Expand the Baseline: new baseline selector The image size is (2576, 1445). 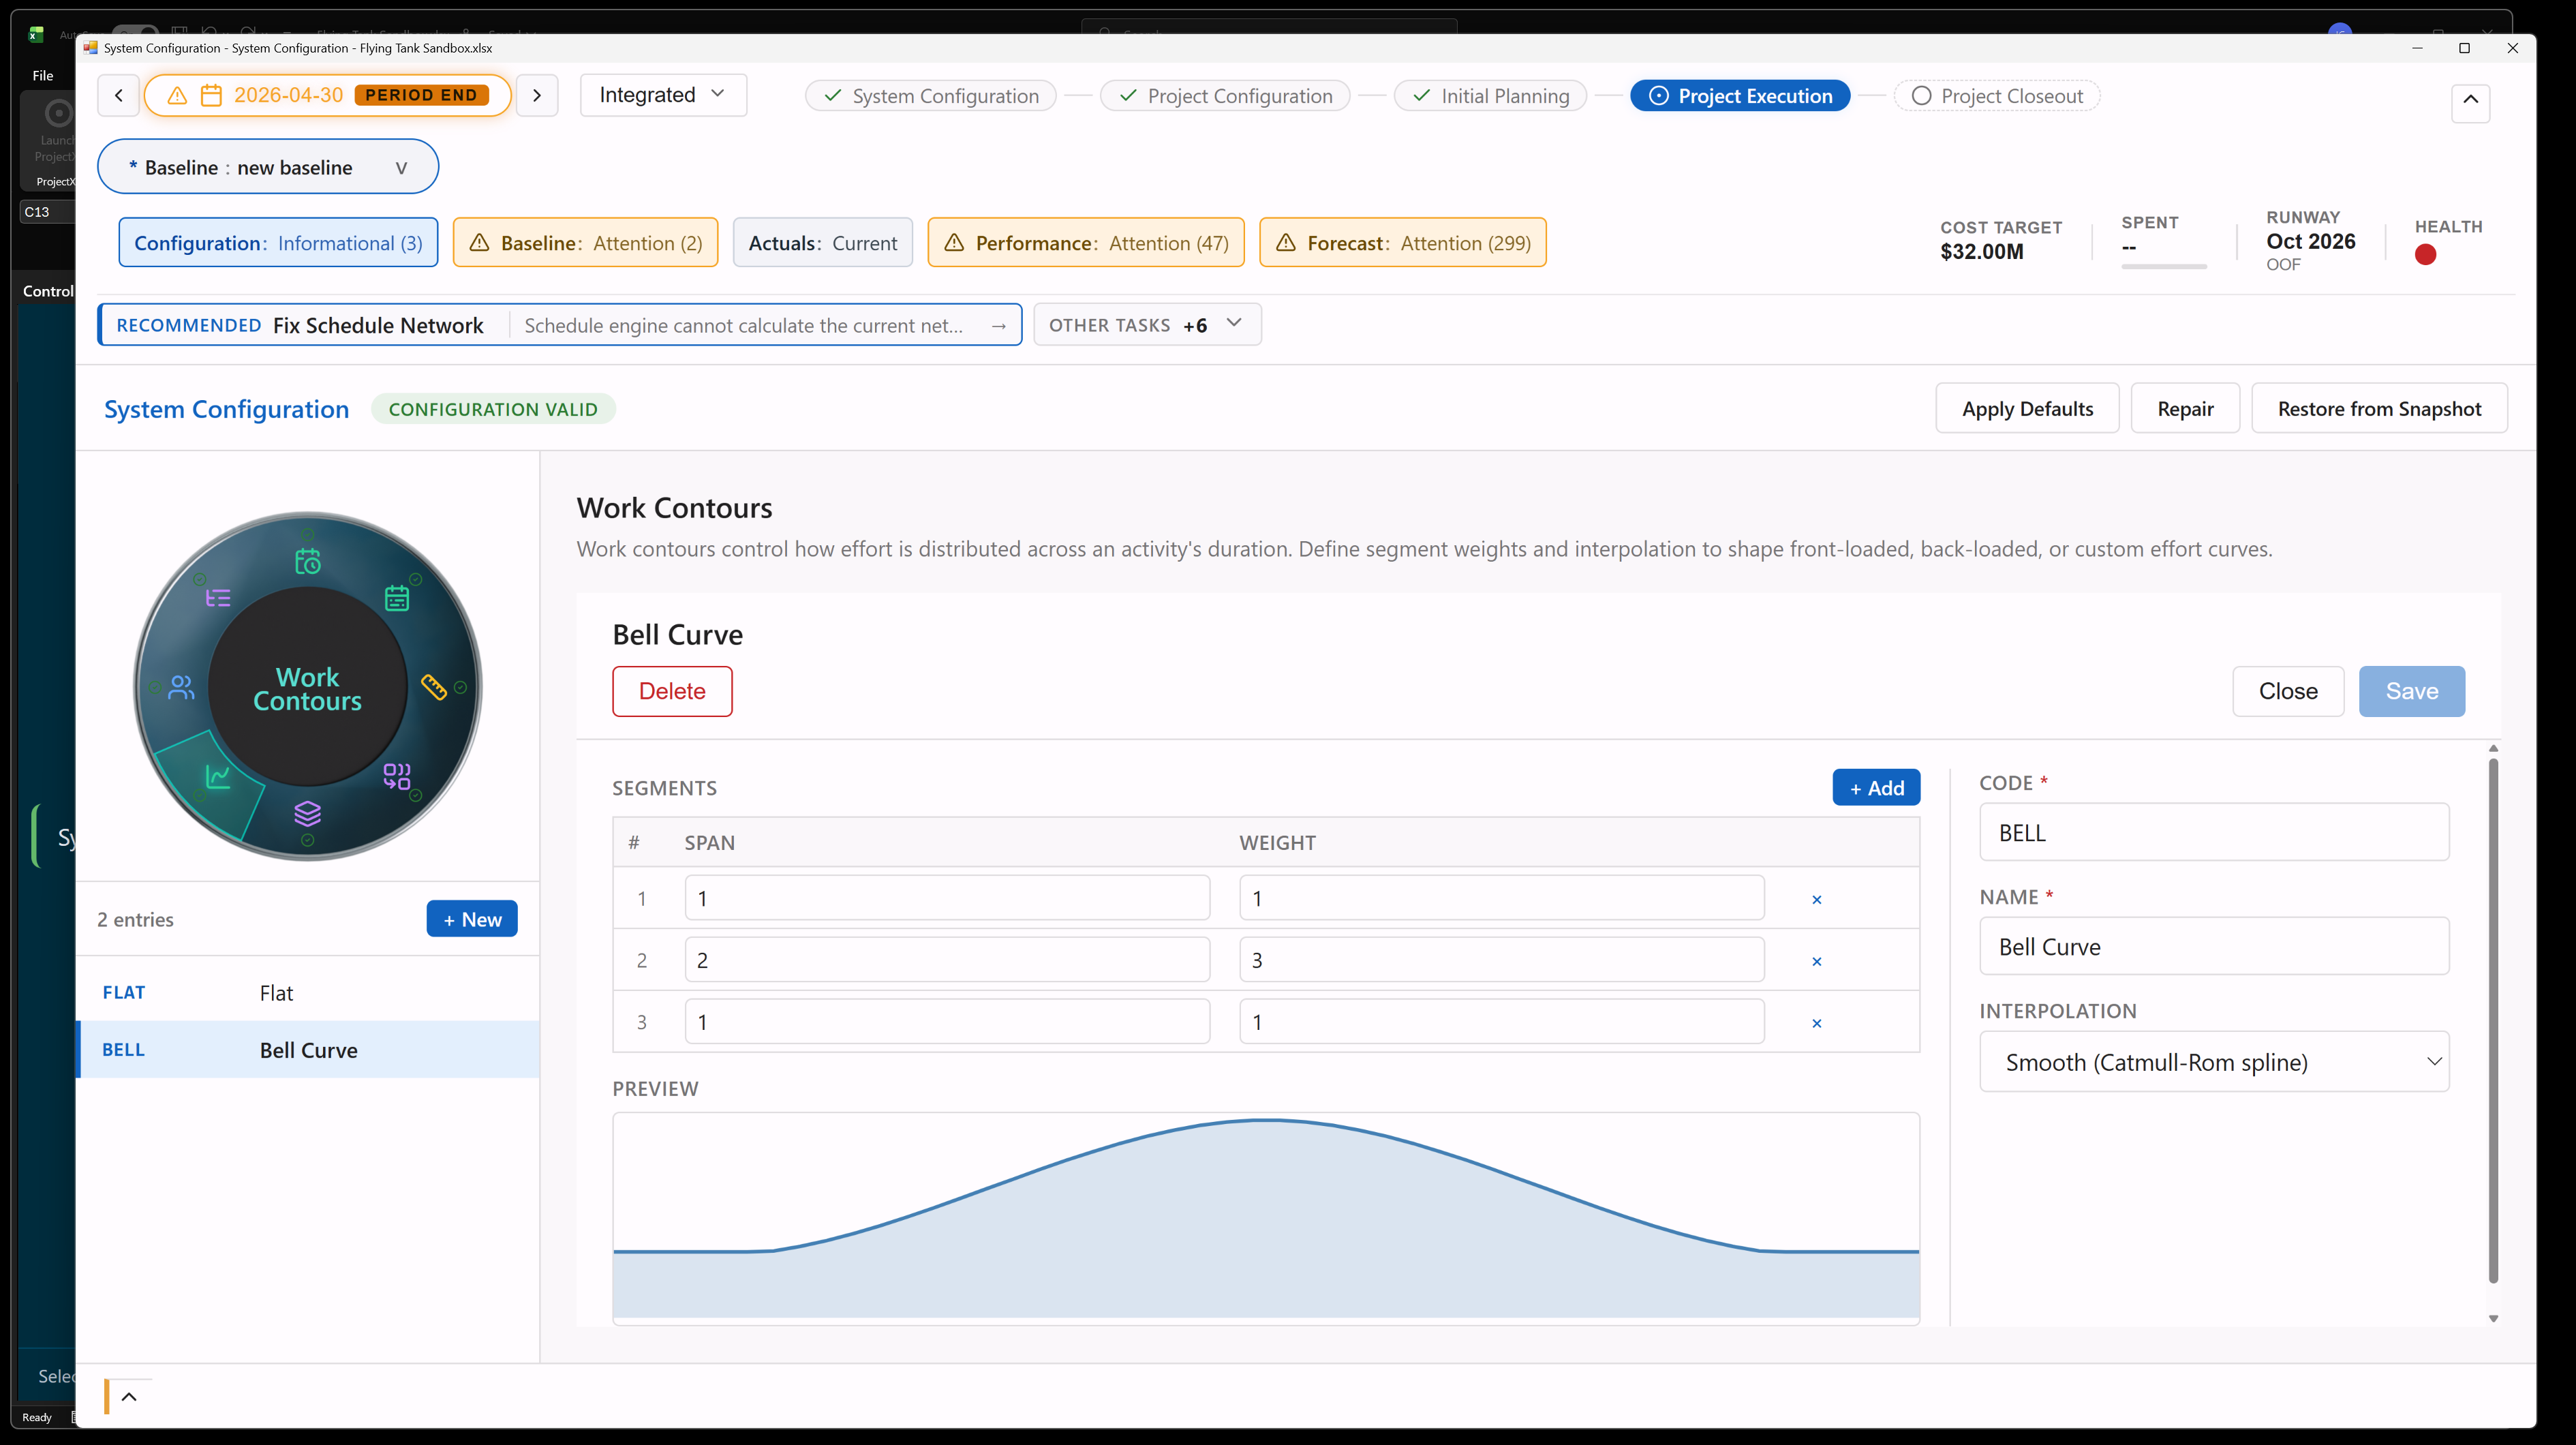click(268, 167)
